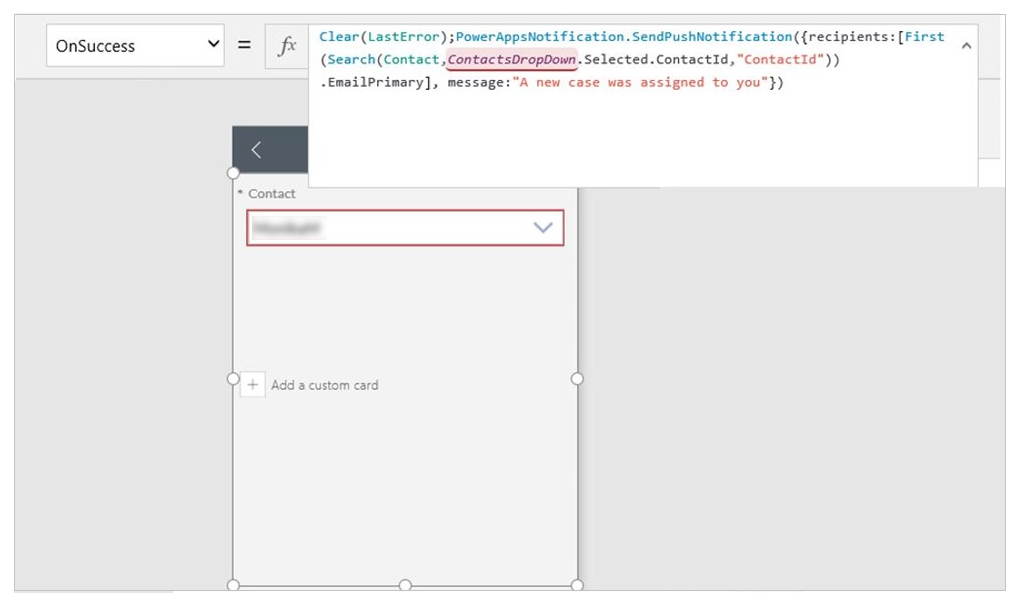Open the Contact dropdown on the form

point(405,227)
